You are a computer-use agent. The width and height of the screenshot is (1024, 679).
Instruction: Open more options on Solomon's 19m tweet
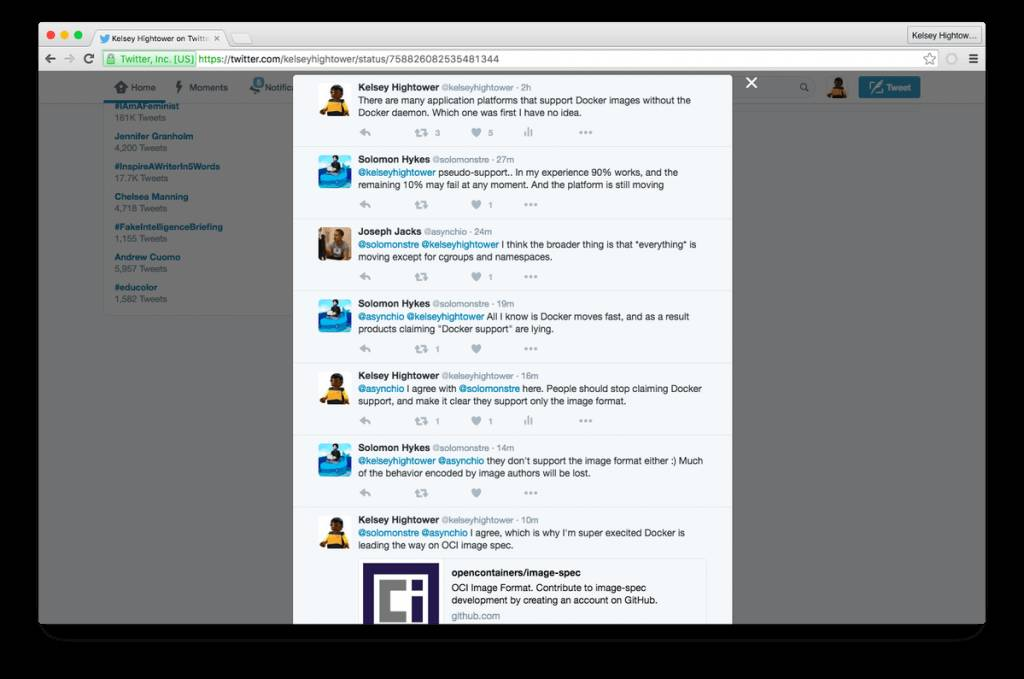point(530,349)
